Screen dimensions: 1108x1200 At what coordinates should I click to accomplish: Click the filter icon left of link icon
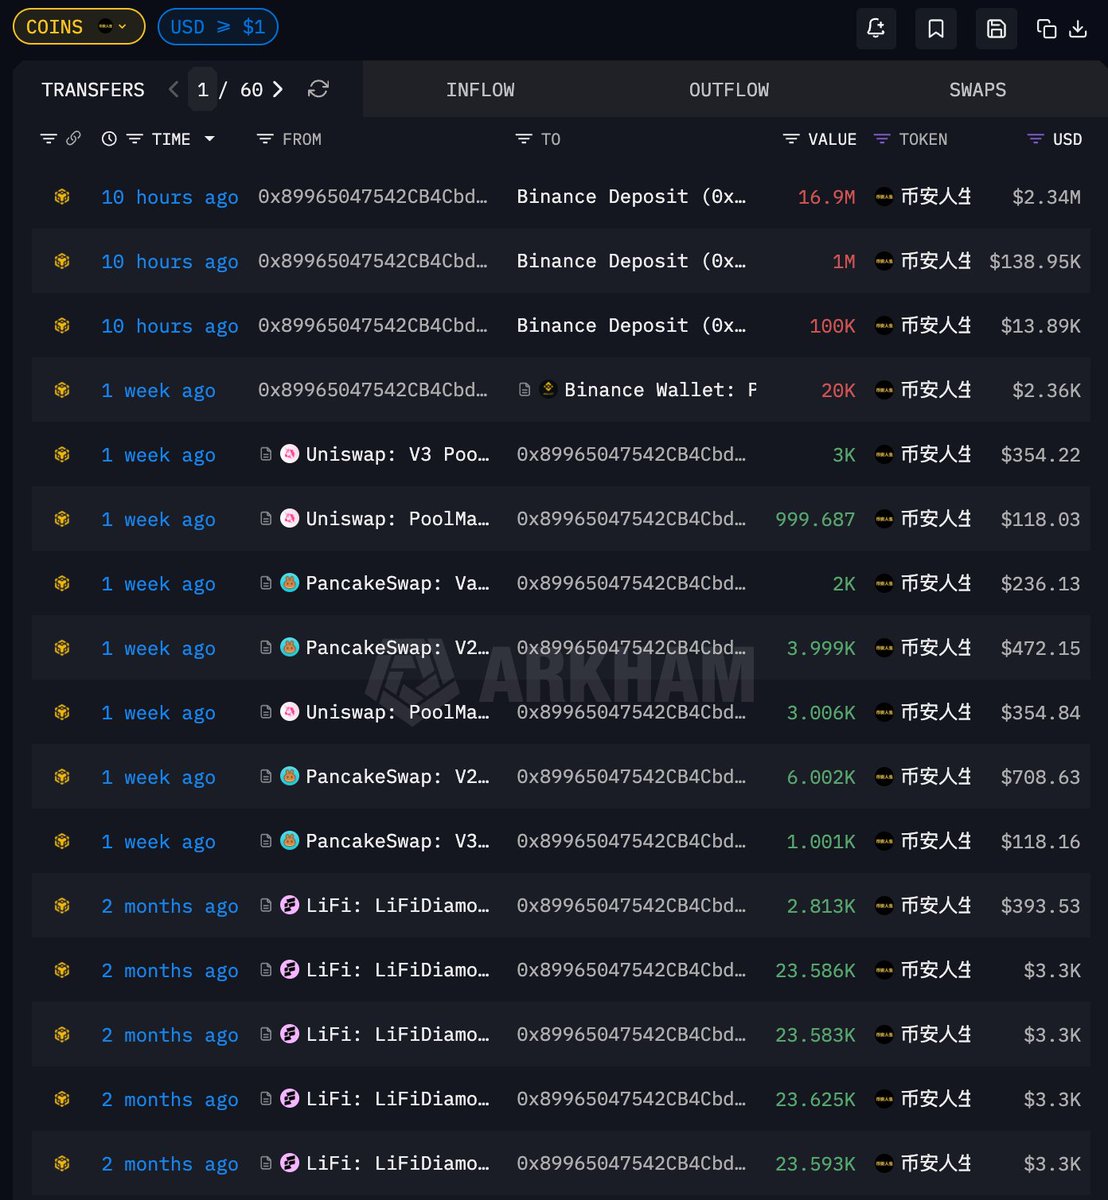[x=48, y=139]
